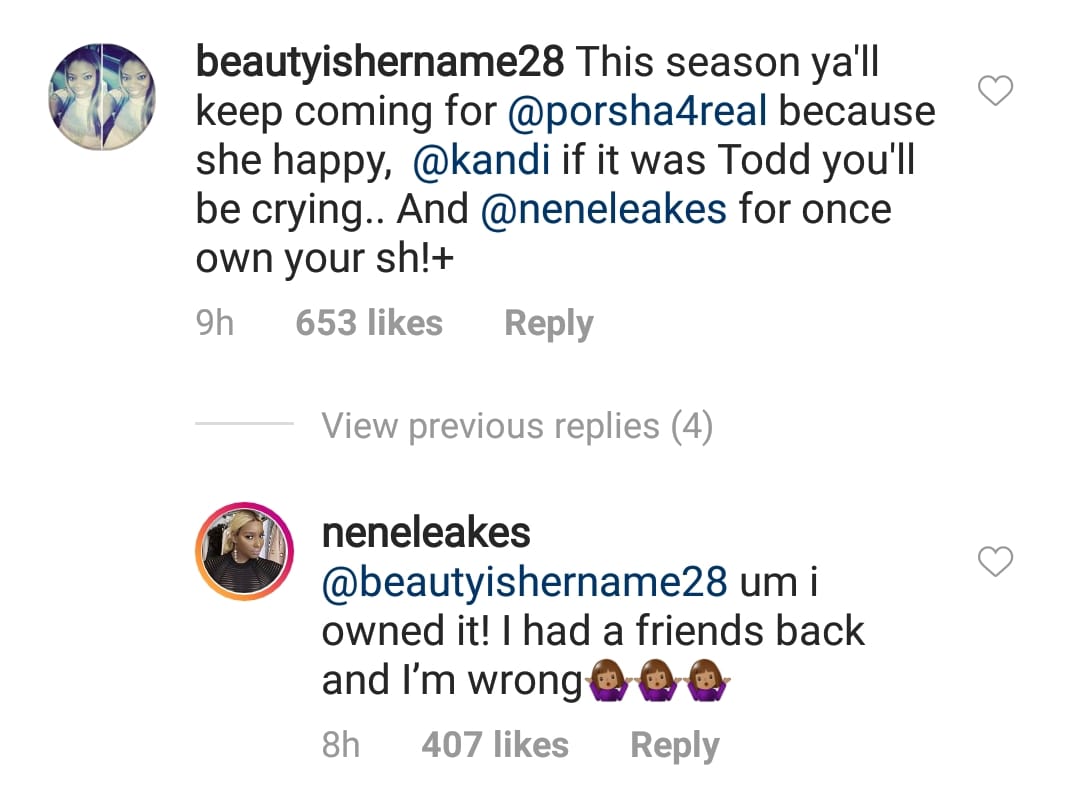1069x795 pixels.
Task: Click the bold neneleakes username
Action: [426, 533]
